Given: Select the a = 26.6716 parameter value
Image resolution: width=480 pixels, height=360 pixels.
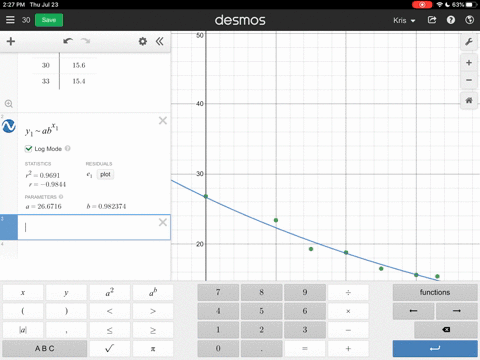Looking at the screenshot, I should point(44,207).
